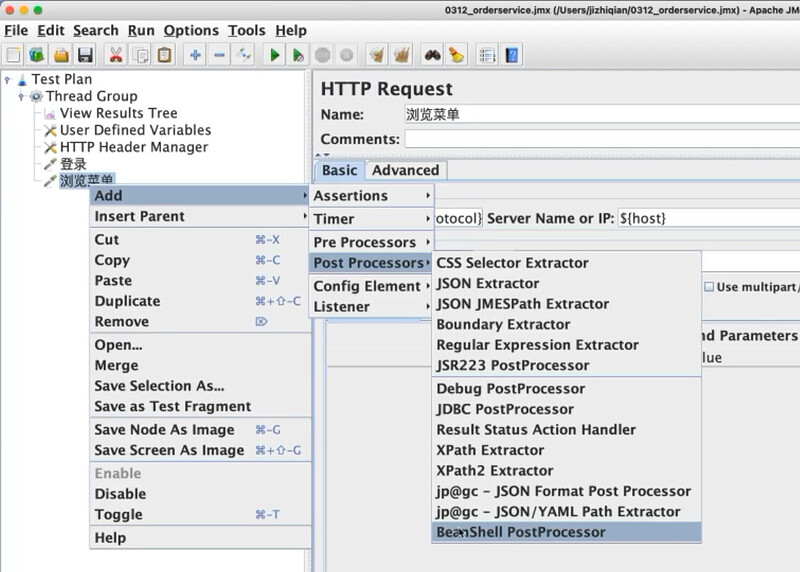
Task: Open the Help menu in menu bar
Action: pos(291,31)
